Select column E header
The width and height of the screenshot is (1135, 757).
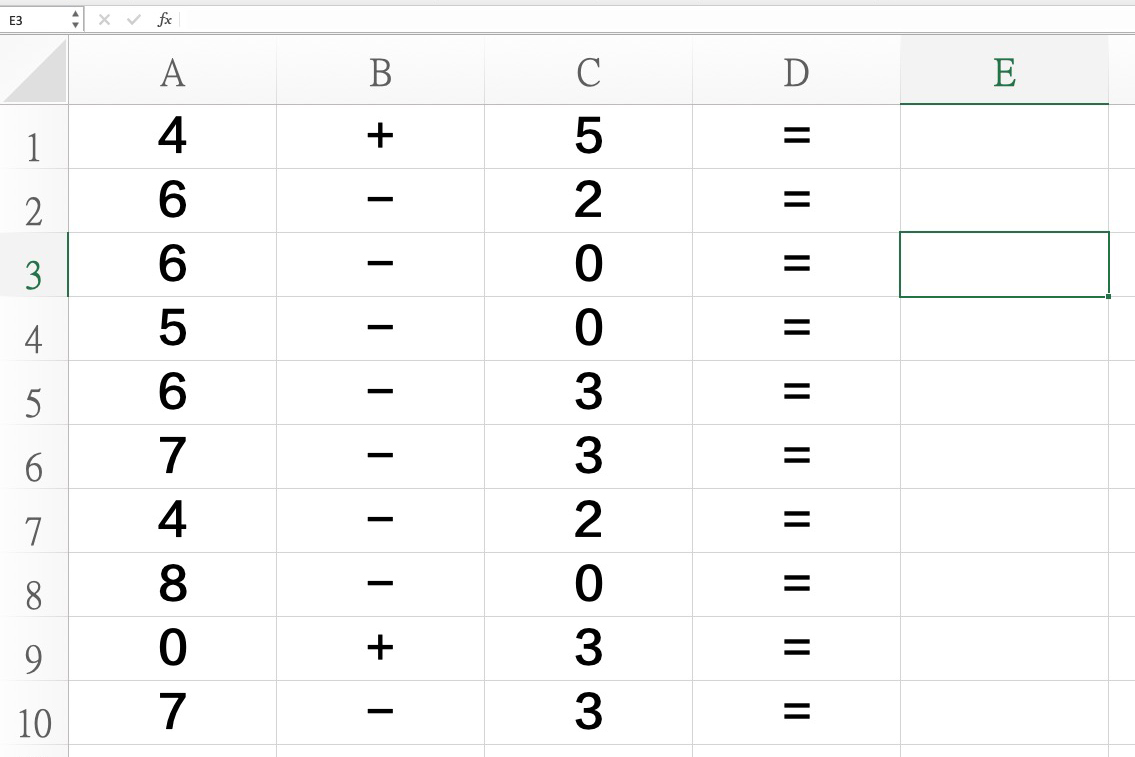coord(1004,71)
